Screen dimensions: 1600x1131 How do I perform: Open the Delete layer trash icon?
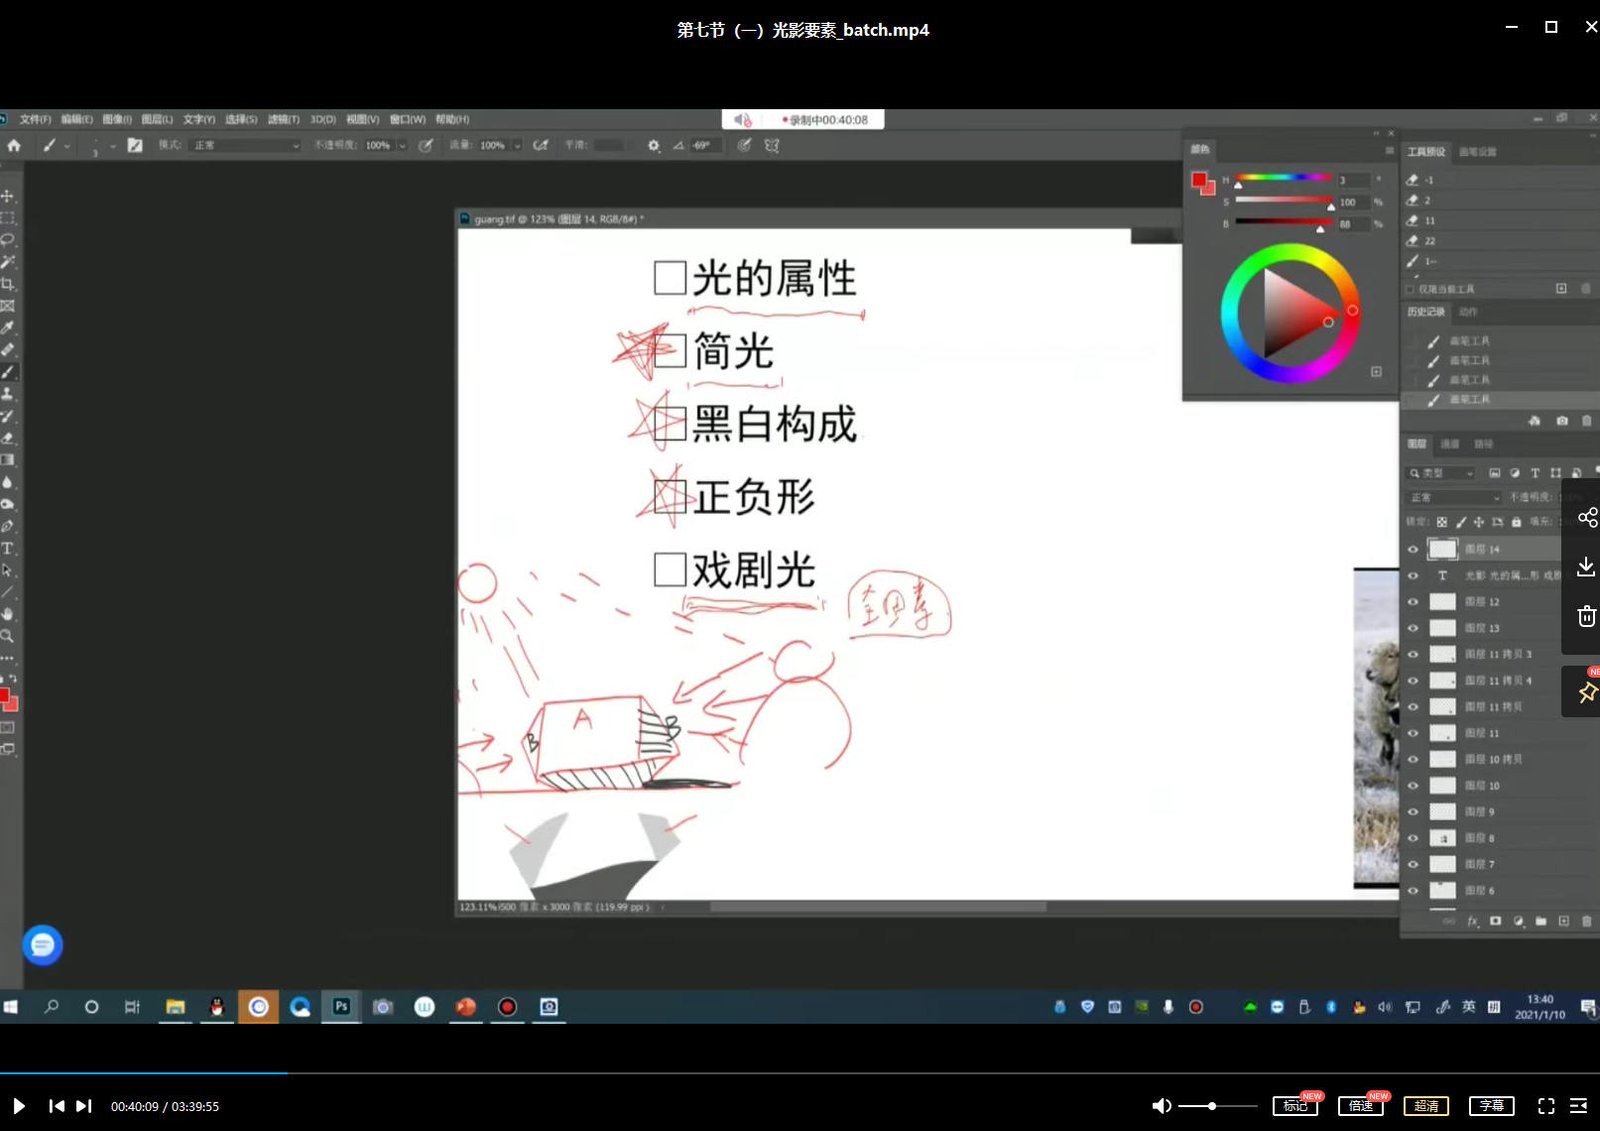1586,921
